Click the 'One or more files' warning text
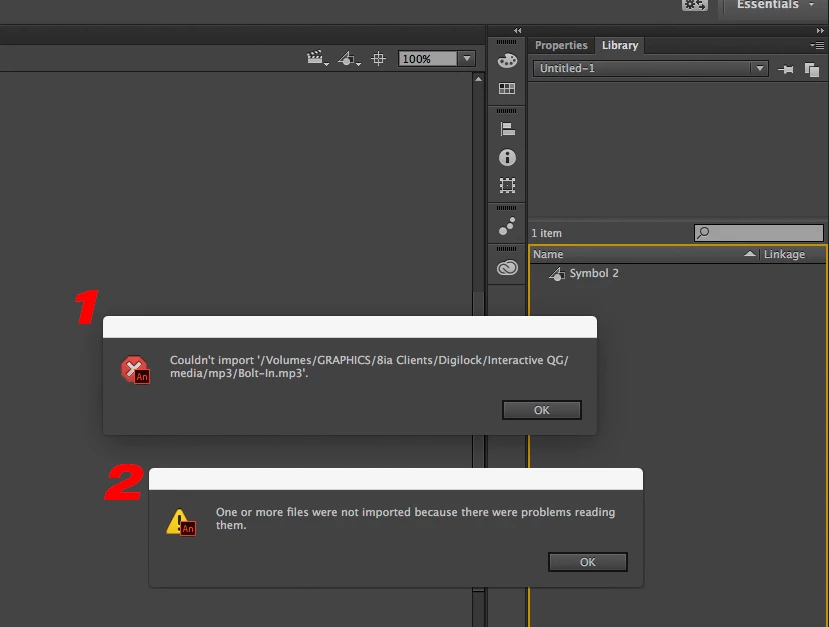This screenshot has height=627, width=829. click(416, 519)
